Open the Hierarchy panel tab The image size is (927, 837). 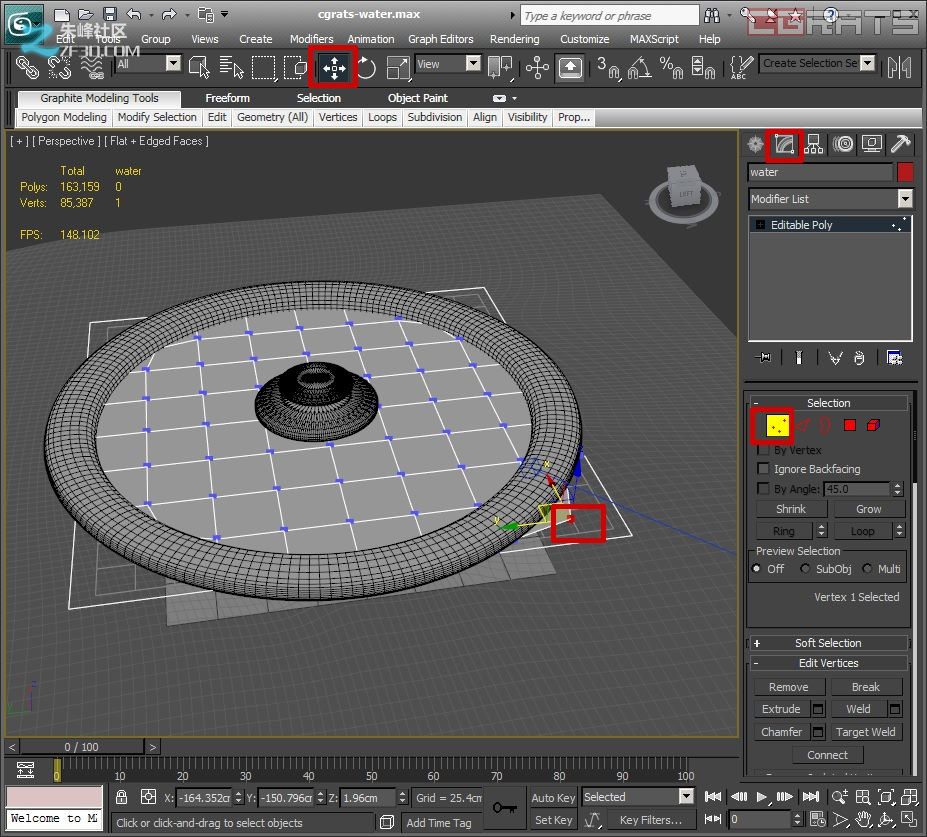click(x=814, y=144)
